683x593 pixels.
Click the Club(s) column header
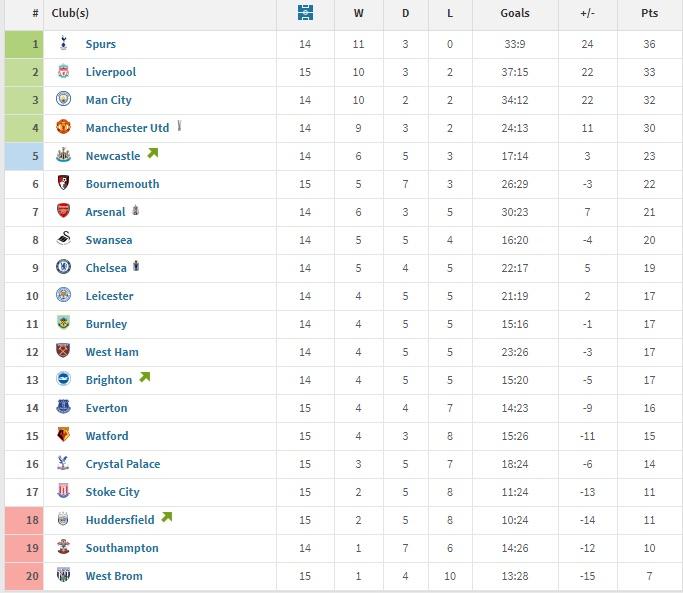[x=70, y=13]
